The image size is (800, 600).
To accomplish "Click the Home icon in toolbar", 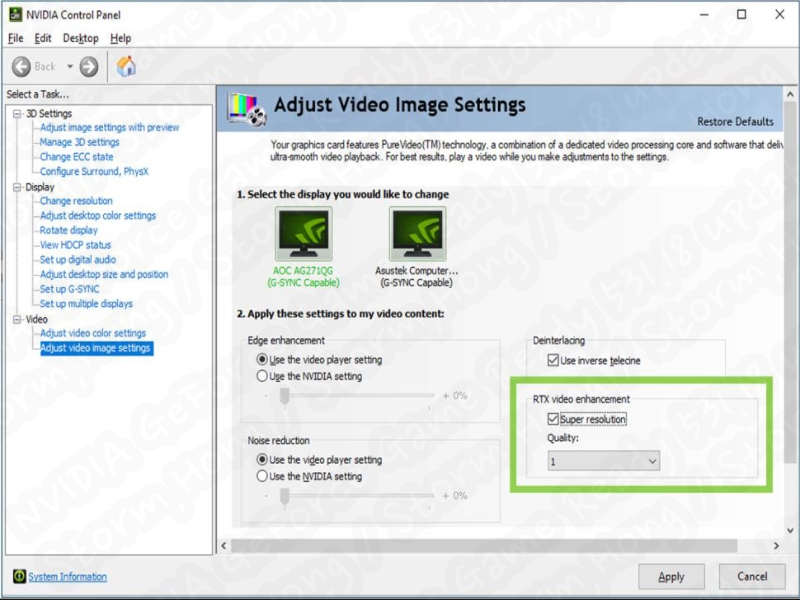I will point(126,66).
